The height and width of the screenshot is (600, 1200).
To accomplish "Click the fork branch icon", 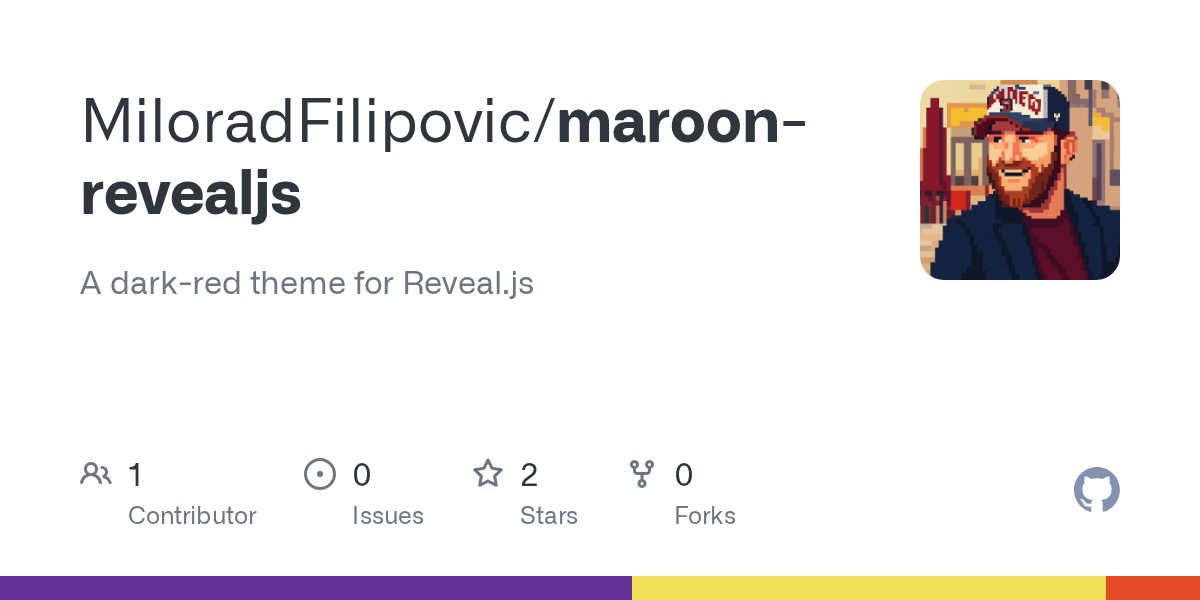I will tap(642, 473).
